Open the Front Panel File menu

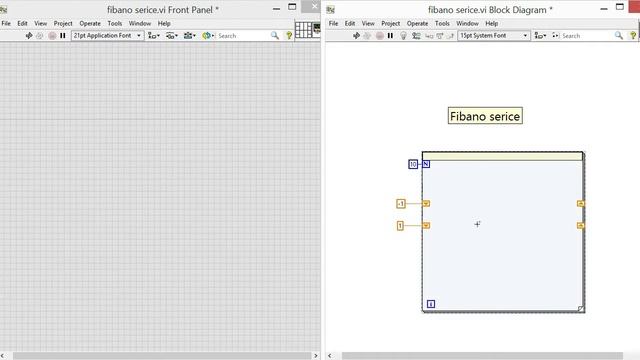pos(6,24)
